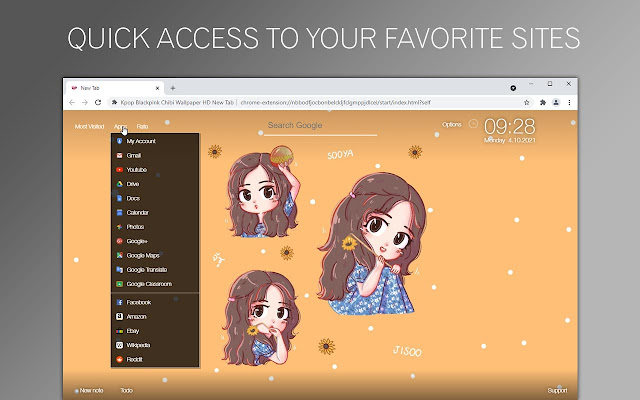Go to Facebook from the list
This screenshot has width=640, height=400.
155,302
